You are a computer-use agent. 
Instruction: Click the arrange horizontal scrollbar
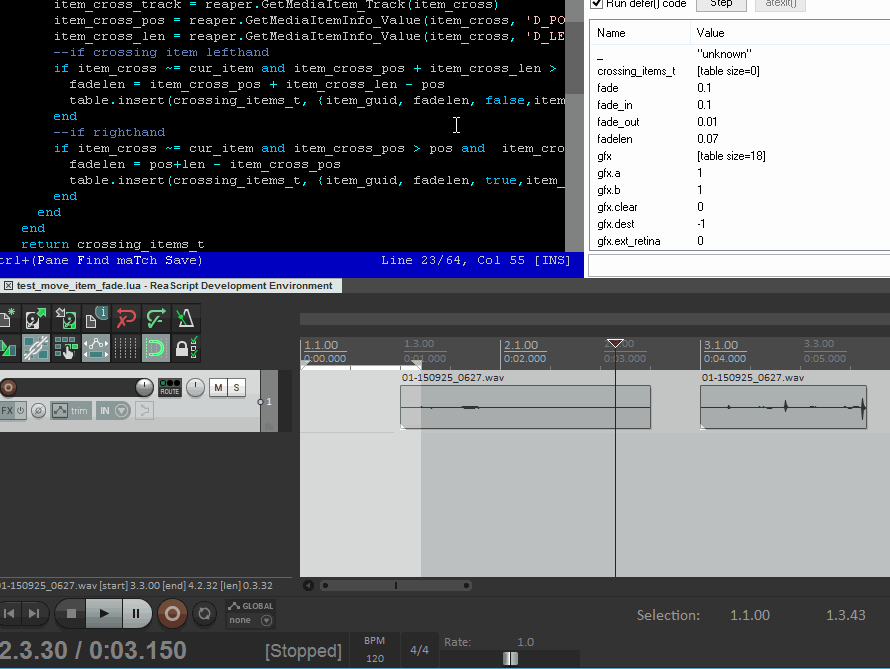(x=396, y=586)
